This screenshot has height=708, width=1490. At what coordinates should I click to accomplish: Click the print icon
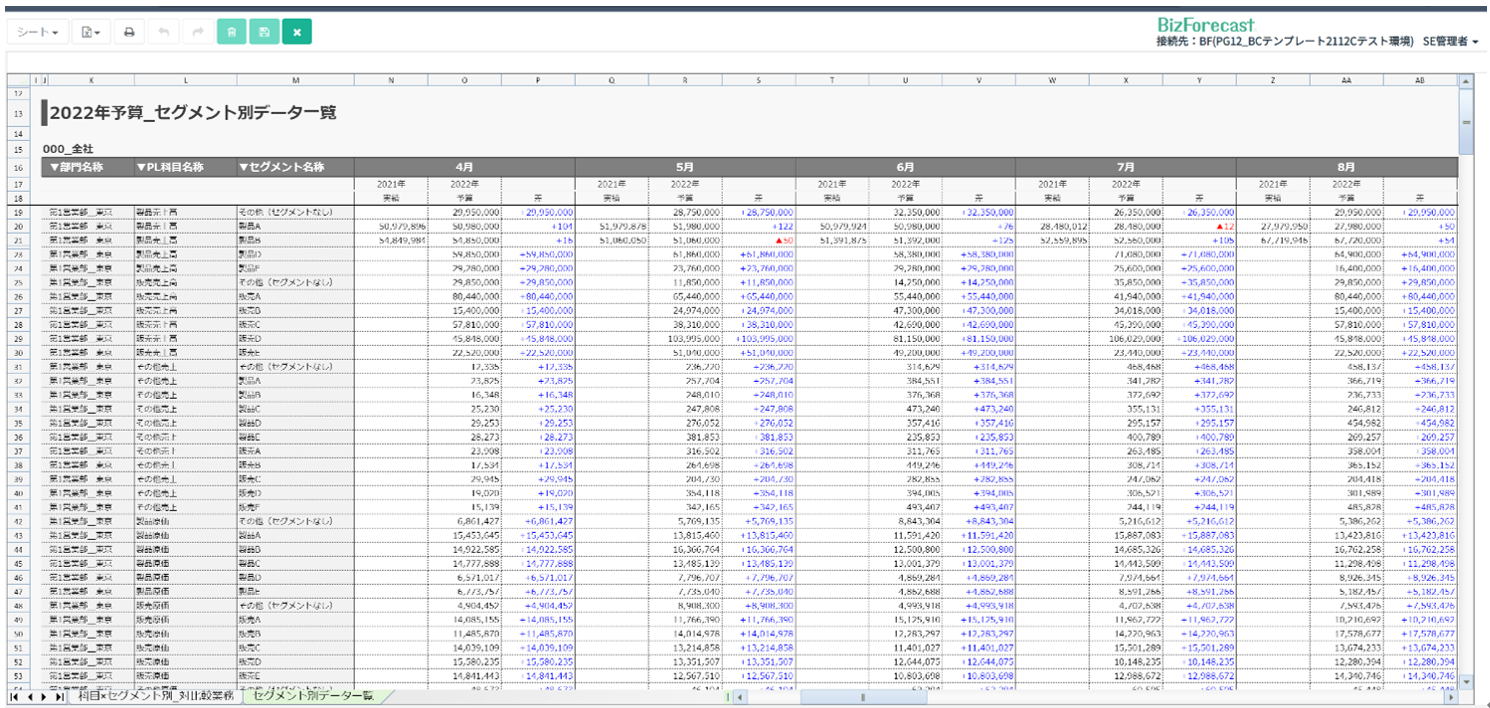click(x=129, y=32)
